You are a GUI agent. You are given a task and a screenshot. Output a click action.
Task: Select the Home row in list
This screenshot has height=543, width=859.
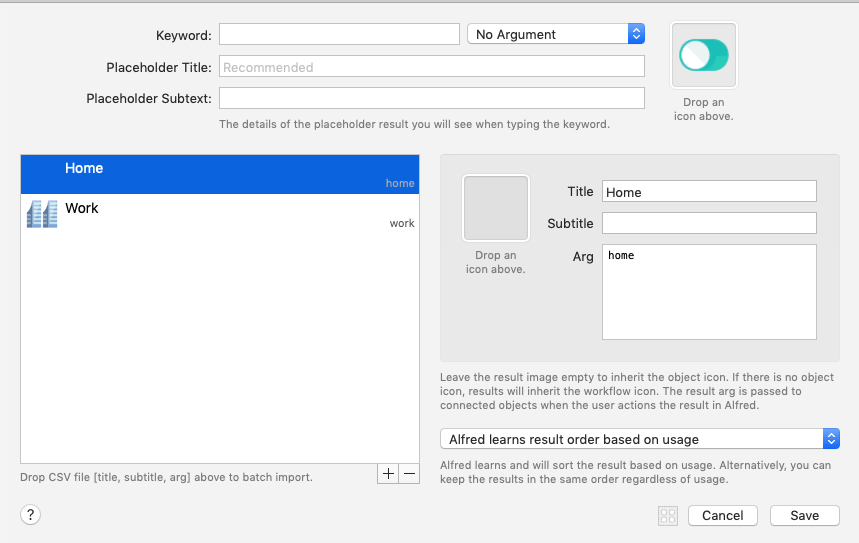pos(220,174)
